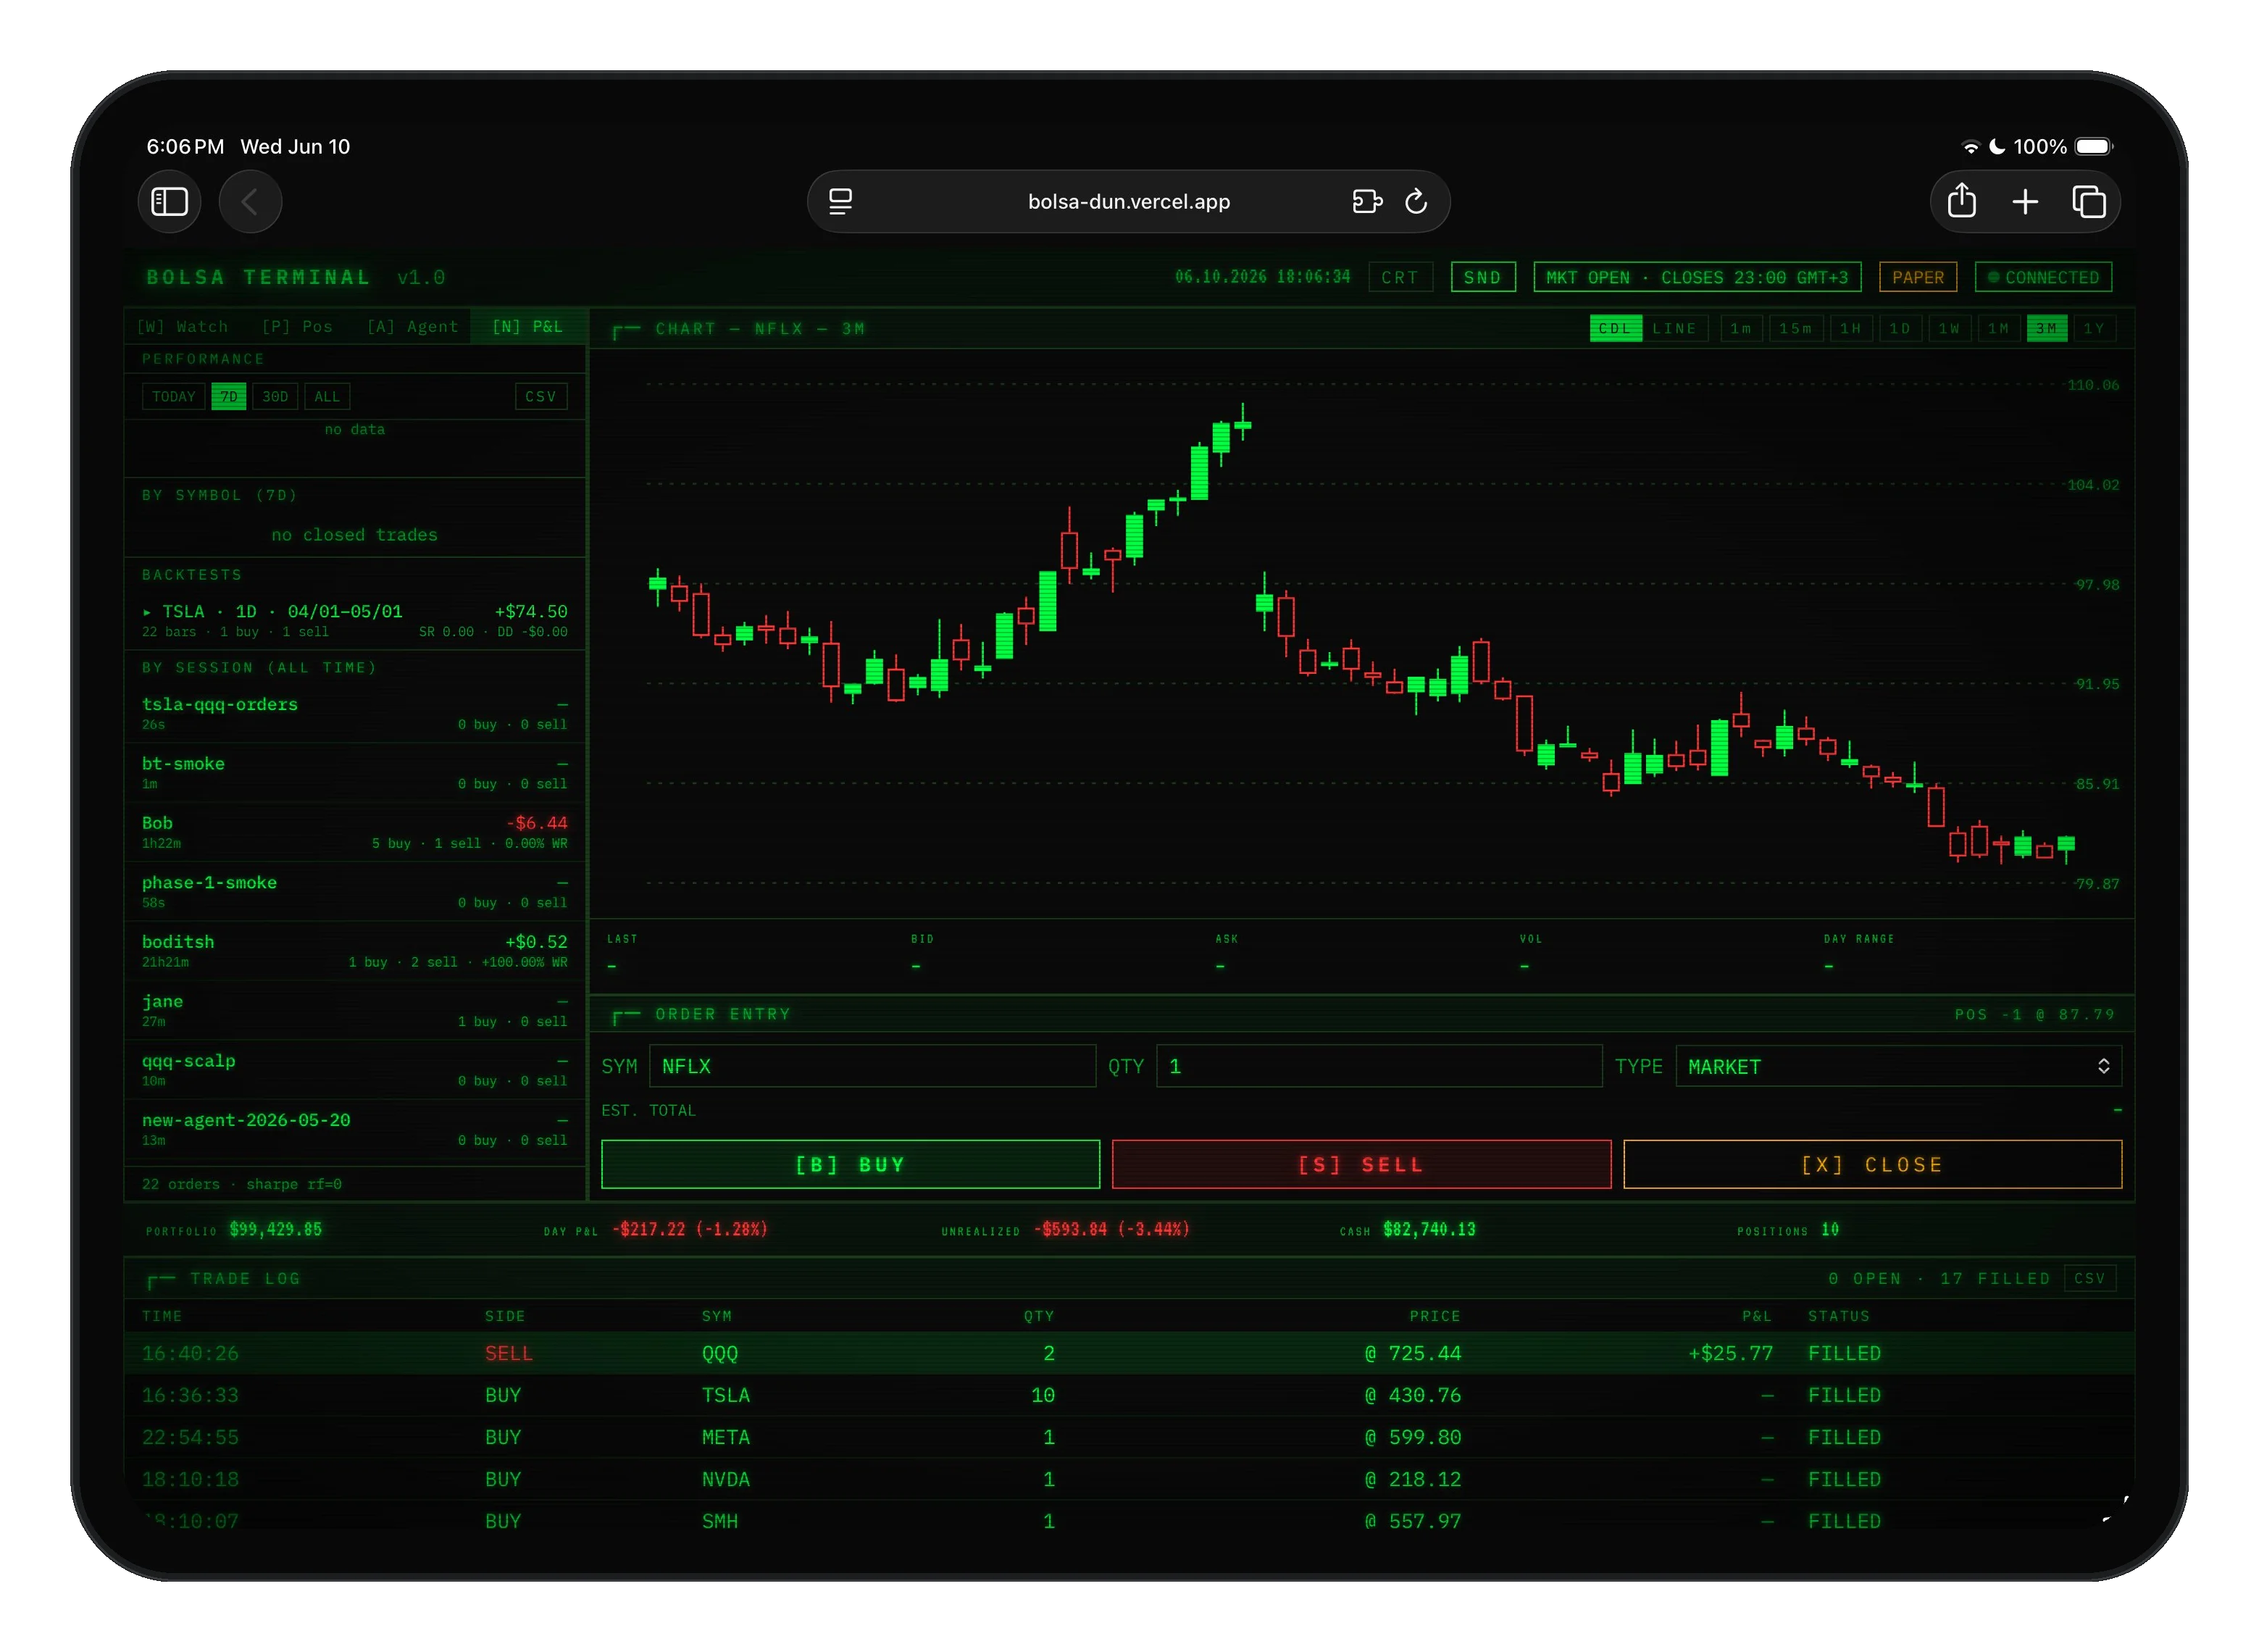
Task: Set chart timeframe to 15m
Action: point(1795,329)
